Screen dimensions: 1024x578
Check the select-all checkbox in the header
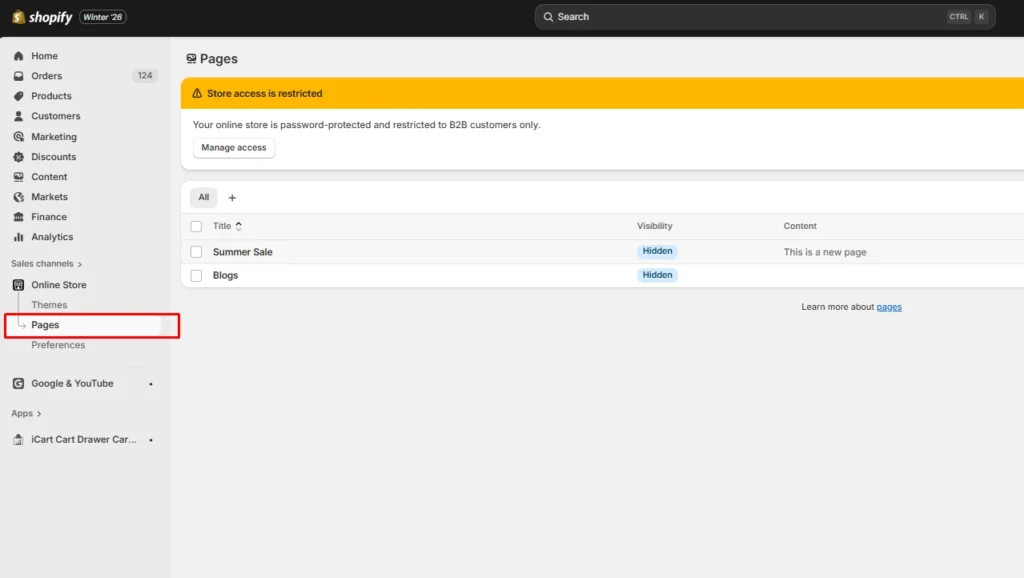point(196,226)
